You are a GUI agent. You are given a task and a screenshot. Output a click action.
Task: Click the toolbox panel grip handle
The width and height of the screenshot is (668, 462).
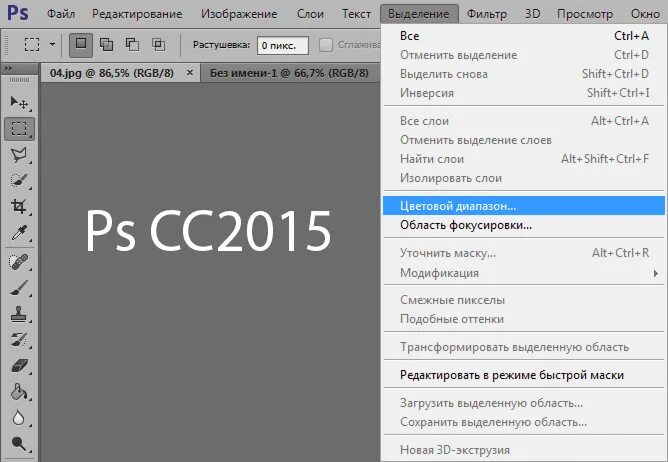point(20,80)
